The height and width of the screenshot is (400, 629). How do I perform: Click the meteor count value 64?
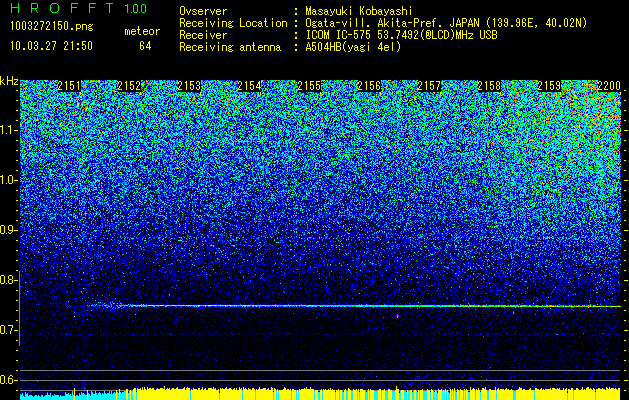tap(145, 46)
